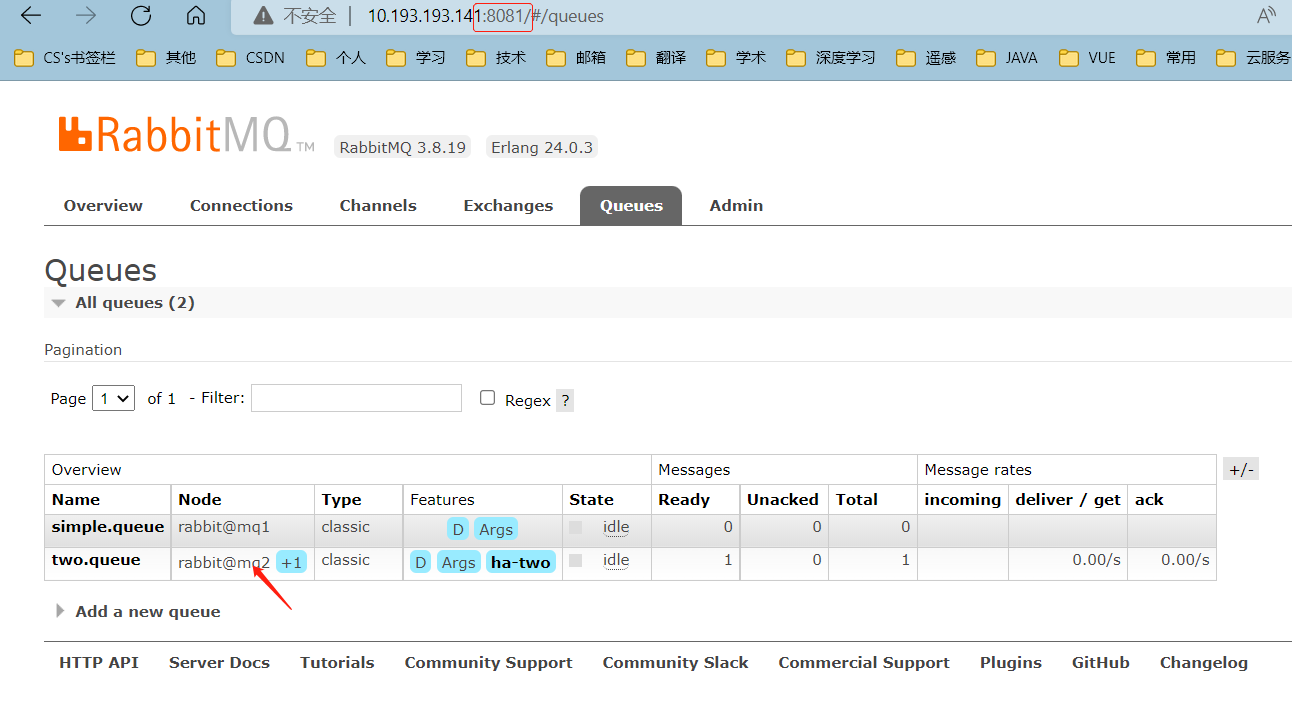1292x704 pixels.
Task: Sort the table by Name column
Action: (76, 499)
